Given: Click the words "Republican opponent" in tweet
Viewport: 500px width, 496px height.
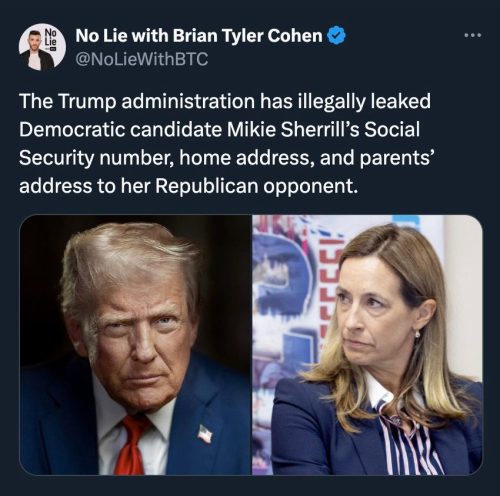Looking at the screenshot, I should (256, 186).
